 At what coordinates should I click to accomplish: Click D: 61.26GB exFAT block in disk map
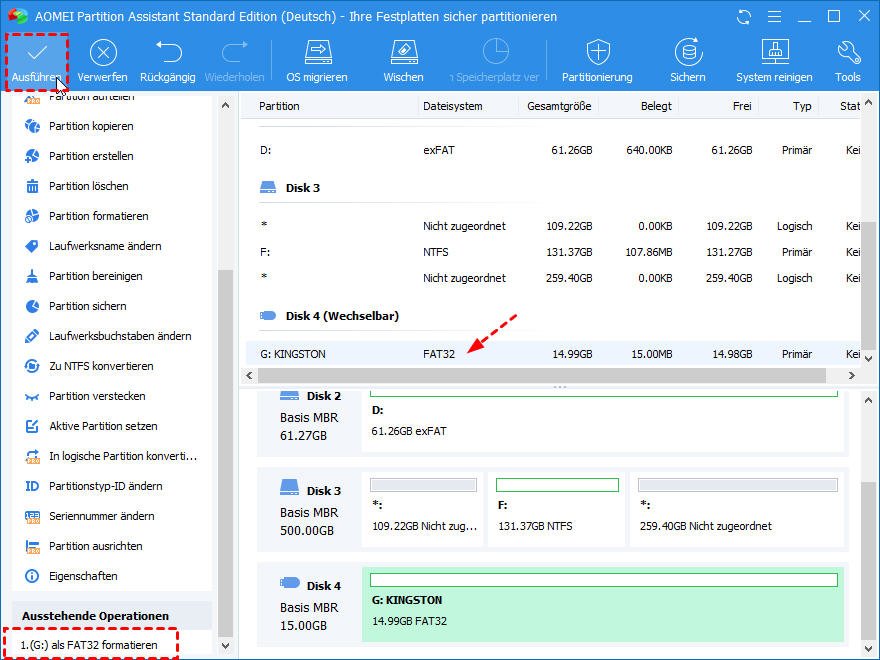[x=603, y=421]
